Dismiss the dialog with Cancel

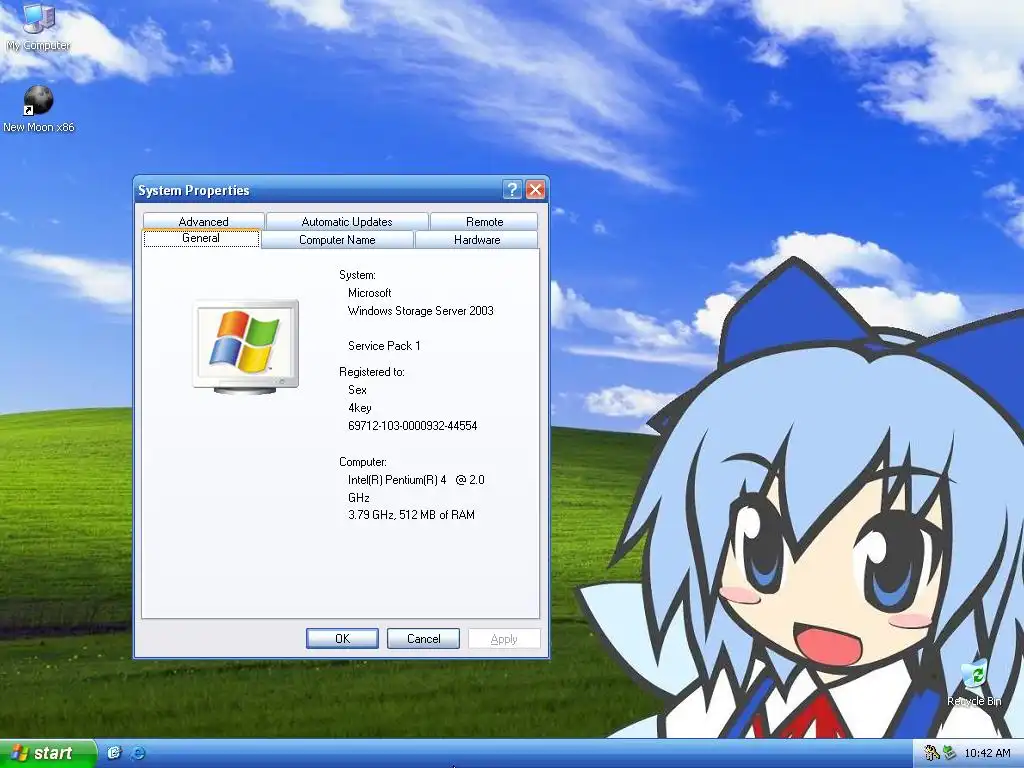click(423, 639)
